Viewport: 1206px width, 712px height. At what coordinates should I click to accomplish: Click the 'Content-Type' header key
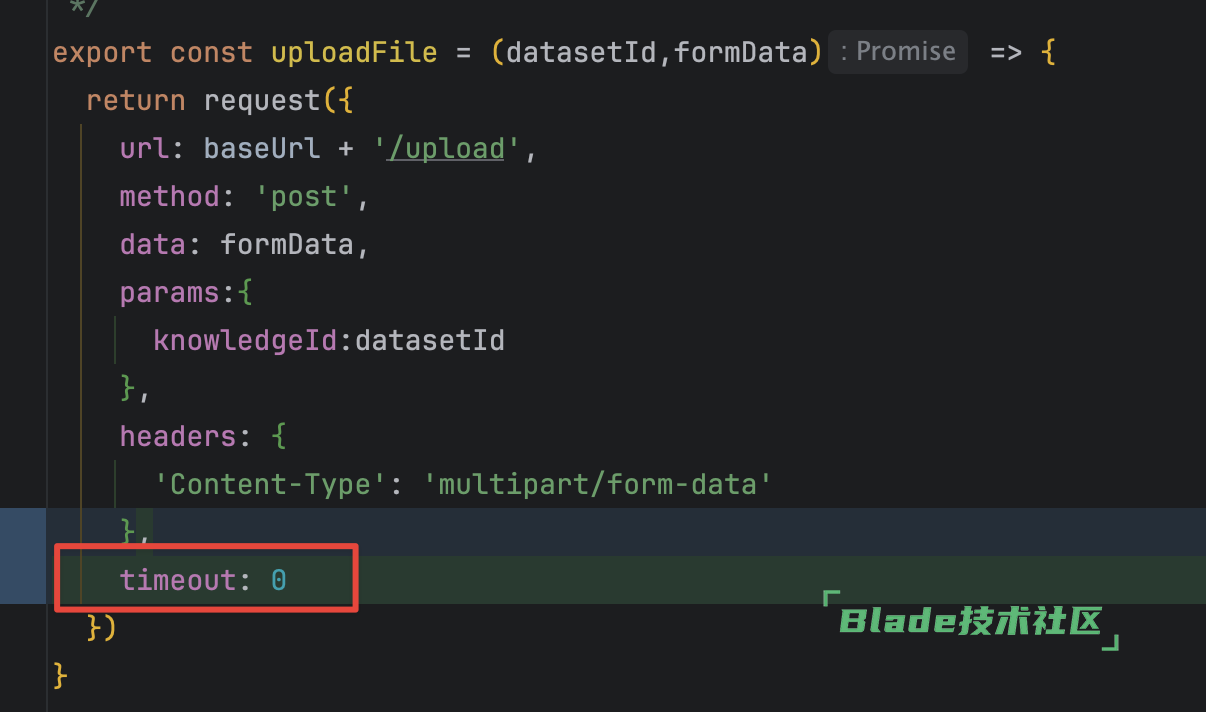pos(270,485)
